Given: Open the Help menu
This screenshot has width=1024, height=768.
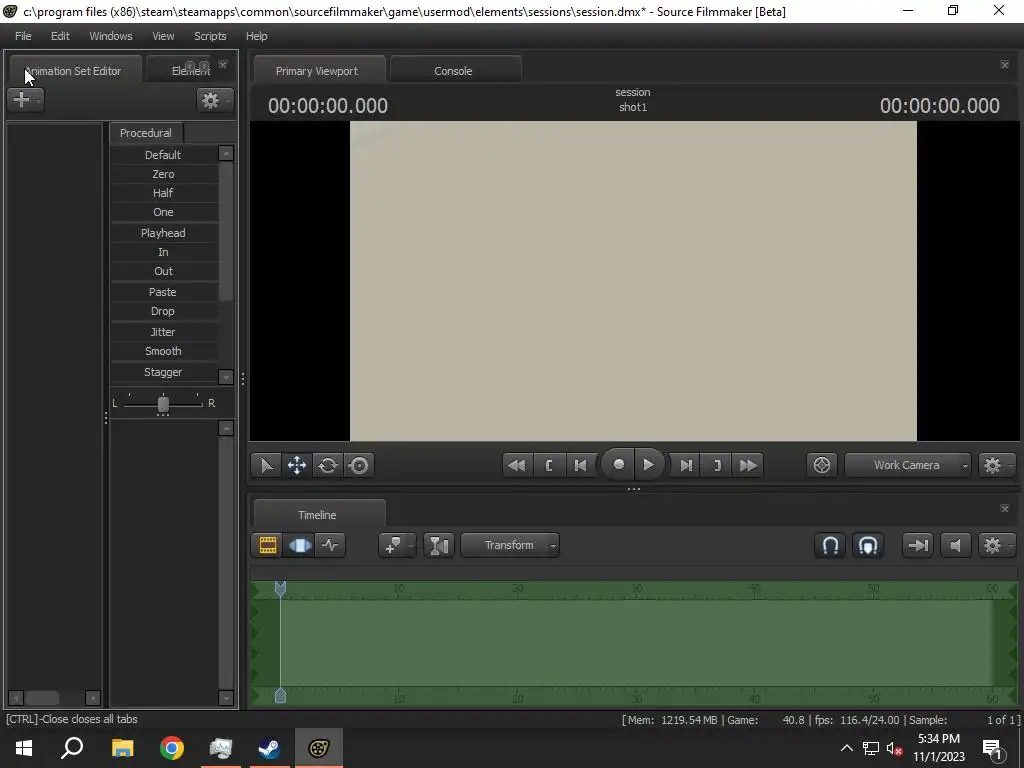Looking at the screenshot, I should tap(257, 36).
